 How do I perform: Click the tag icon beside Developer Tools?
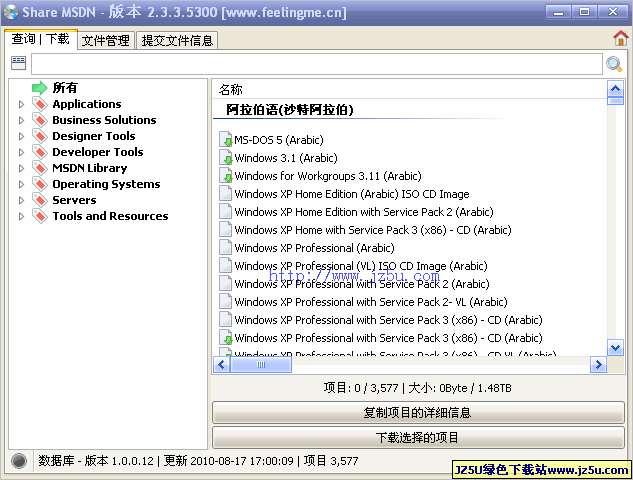pos(40,152)
